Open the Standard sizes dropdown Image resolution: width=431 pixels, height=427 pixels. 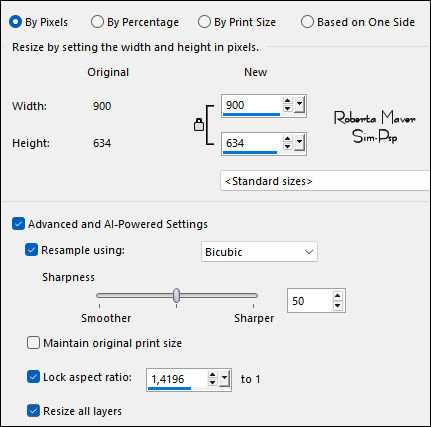point(325,181)
